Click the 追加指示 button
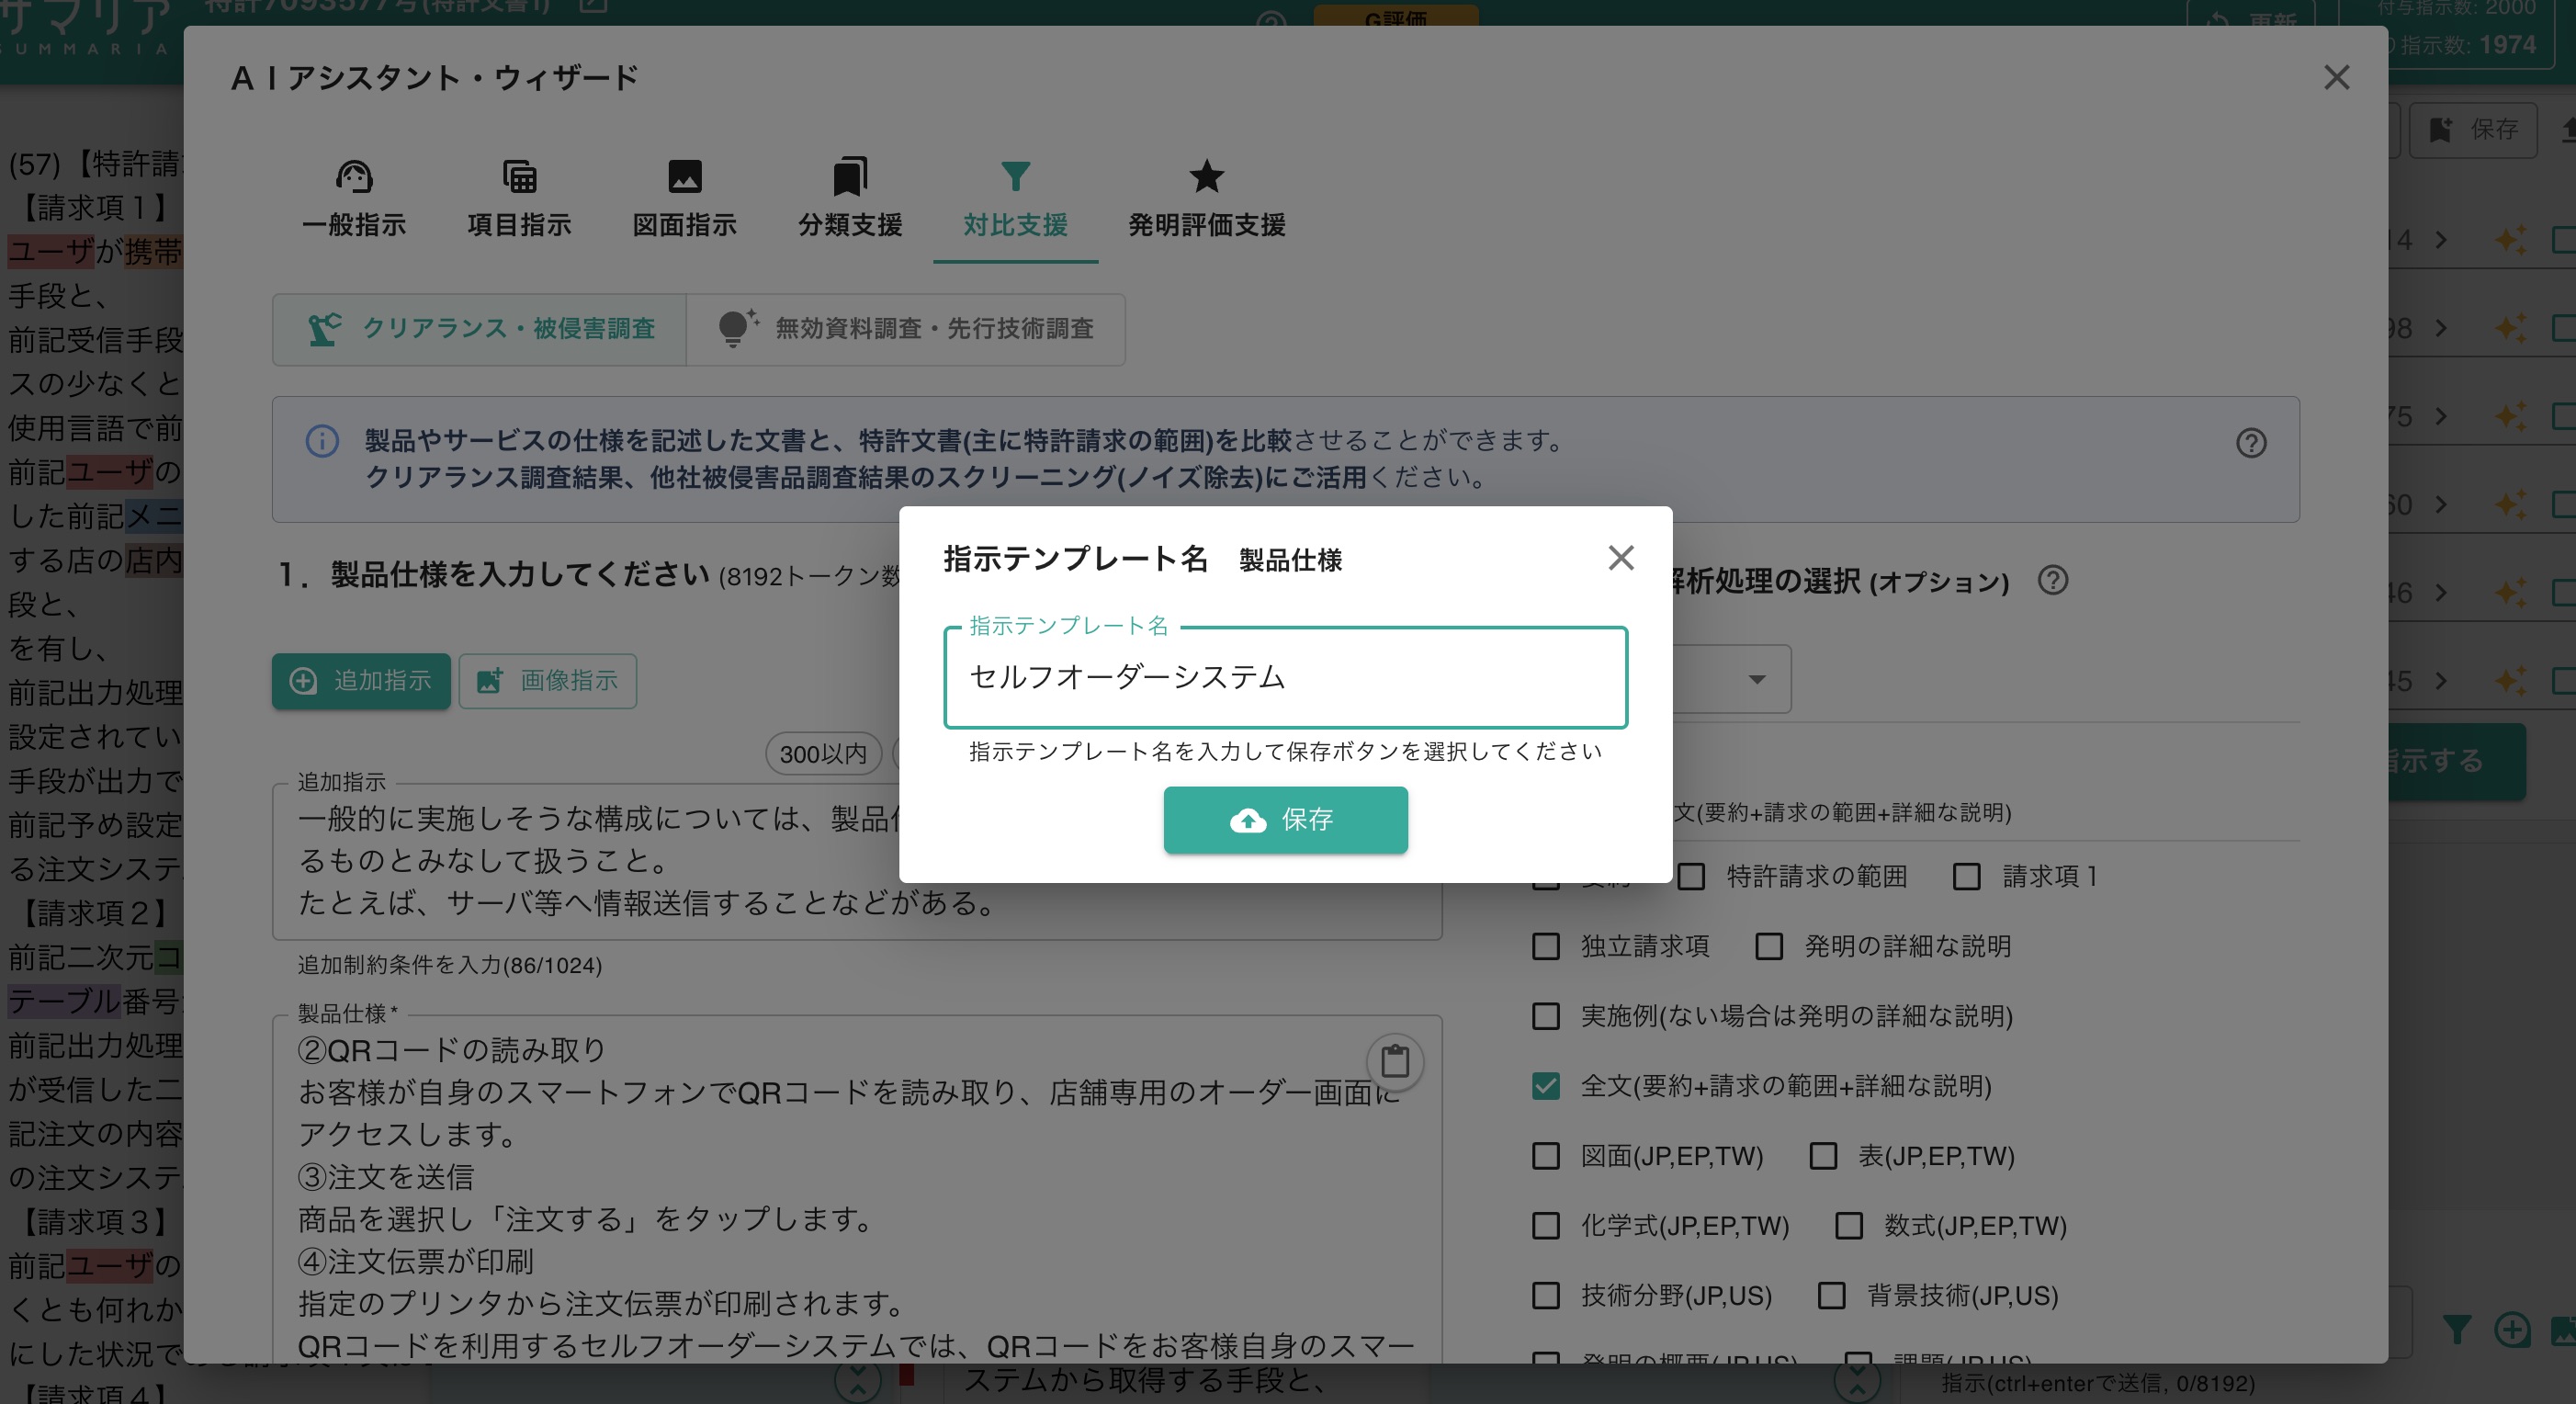The width and height of the screenshot is (2576, 1404). pyautogui.click(x=361, y=681)
